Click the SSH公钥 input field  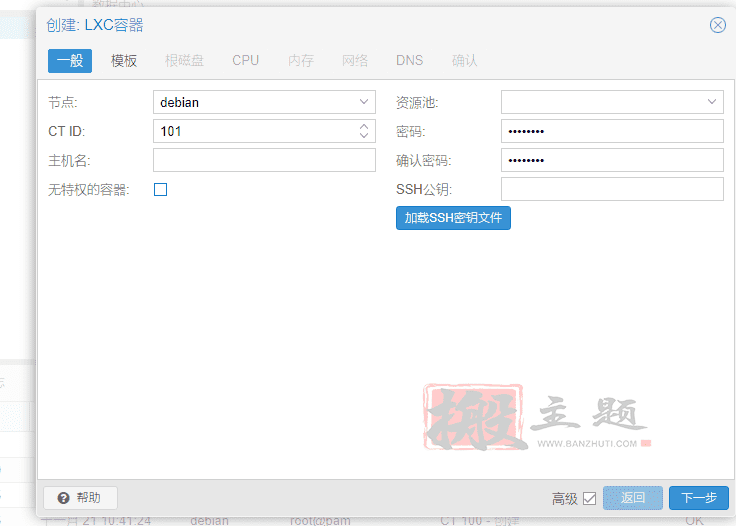pos(612,189)
